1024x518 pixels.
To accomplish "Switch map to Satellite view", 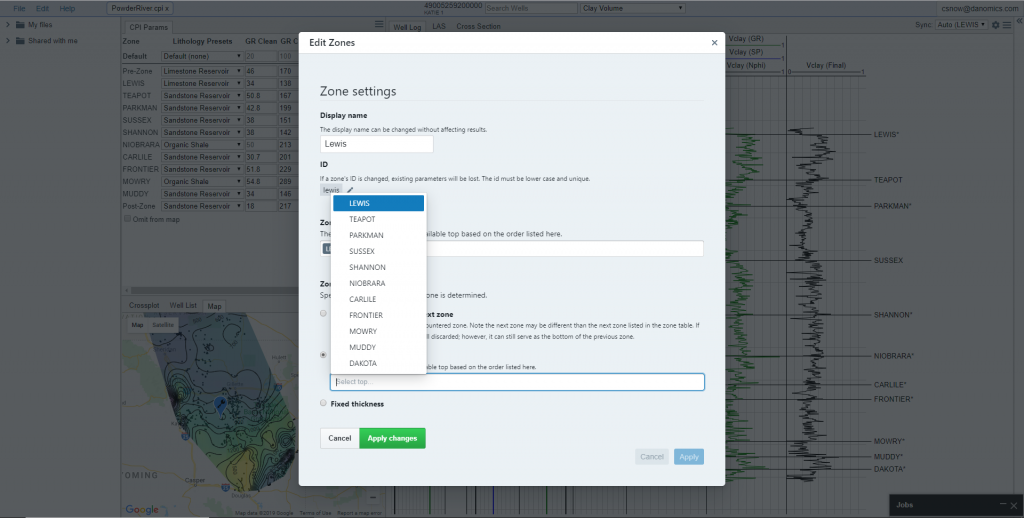I will (163, 325).
